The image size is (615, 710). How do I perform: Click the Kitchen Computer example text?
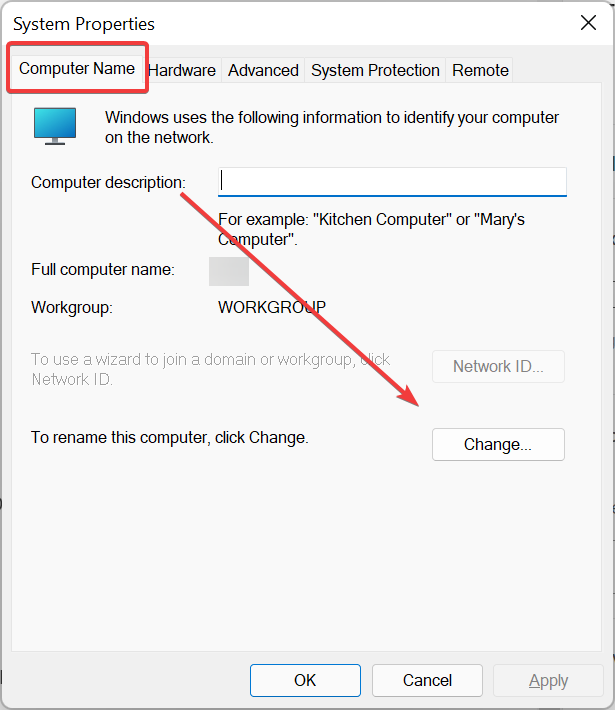tap(371, 229)
